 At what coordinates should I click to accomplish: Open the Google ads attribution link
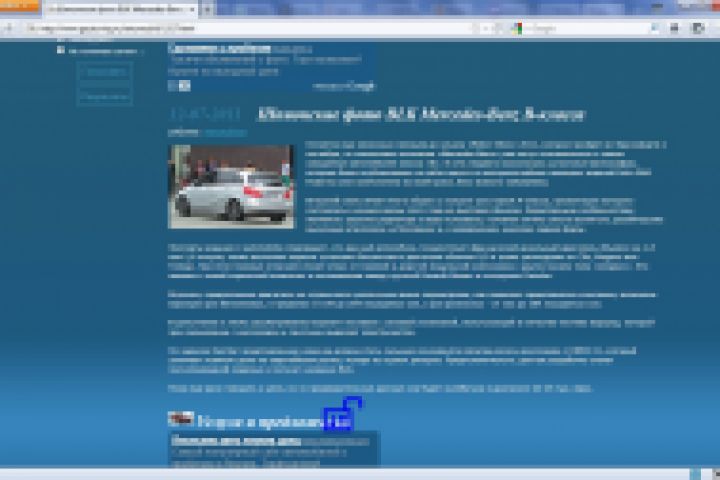pos(344,86)
